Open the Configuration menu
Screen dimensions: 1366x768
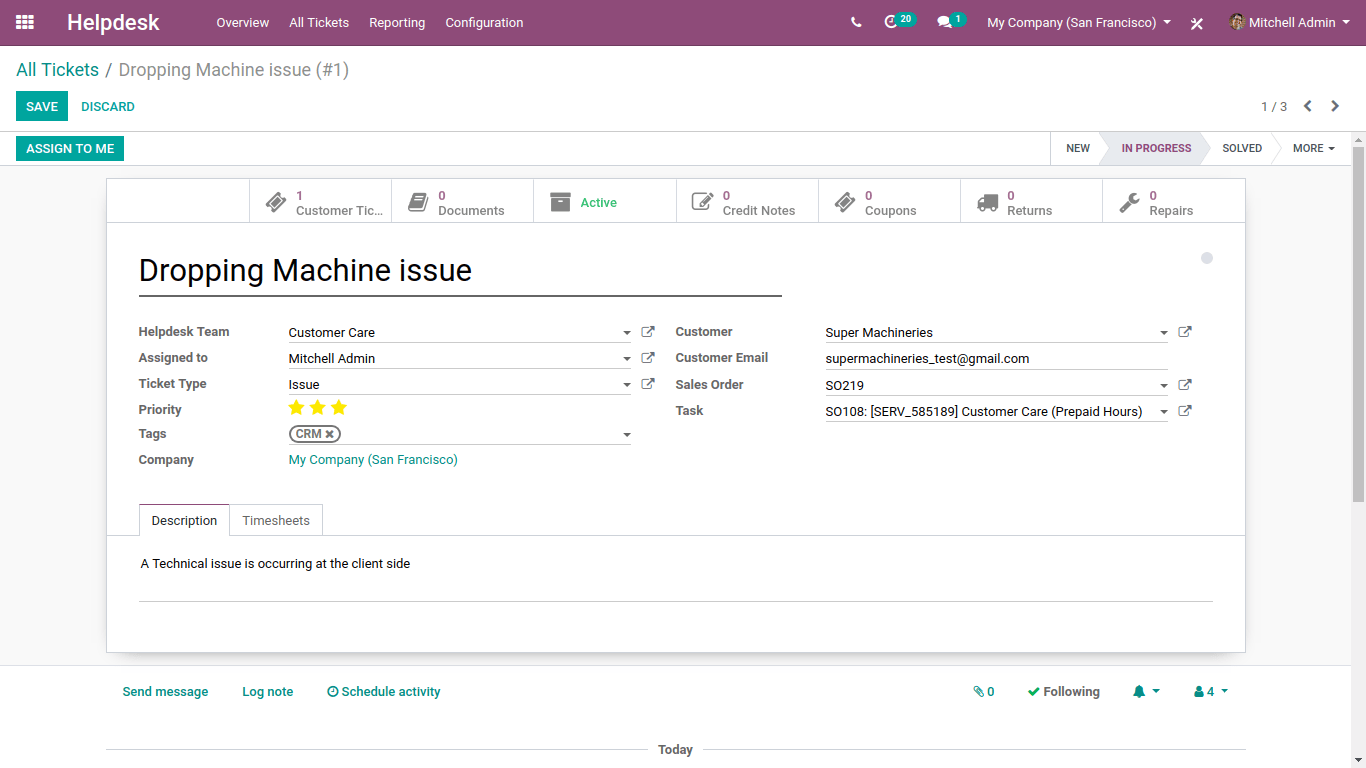[484, 22]
